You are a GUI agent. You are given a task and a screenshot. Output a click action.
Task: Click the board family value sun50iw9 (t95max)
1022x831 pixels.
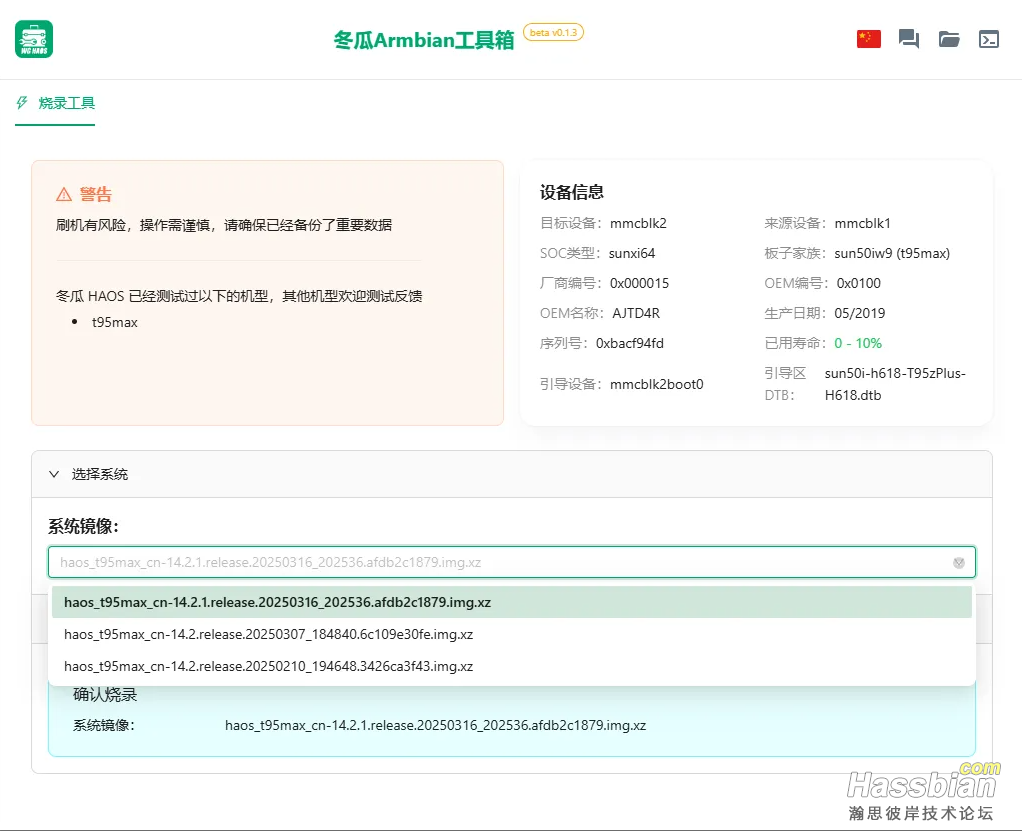pos(892,254)
